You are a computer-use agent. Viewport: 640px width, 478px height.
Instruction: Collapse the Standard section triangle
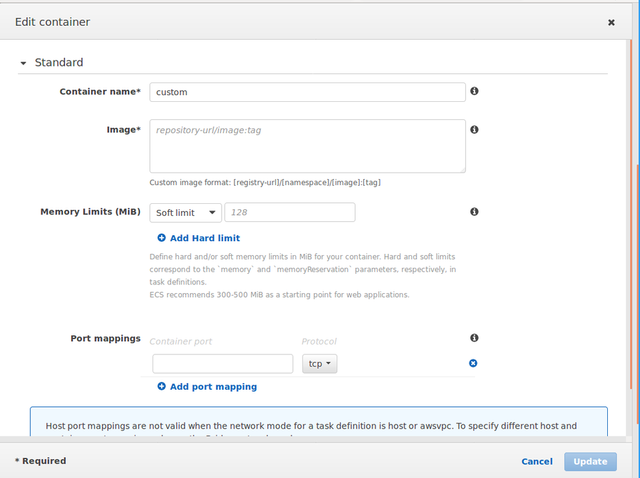pos(23,63)
